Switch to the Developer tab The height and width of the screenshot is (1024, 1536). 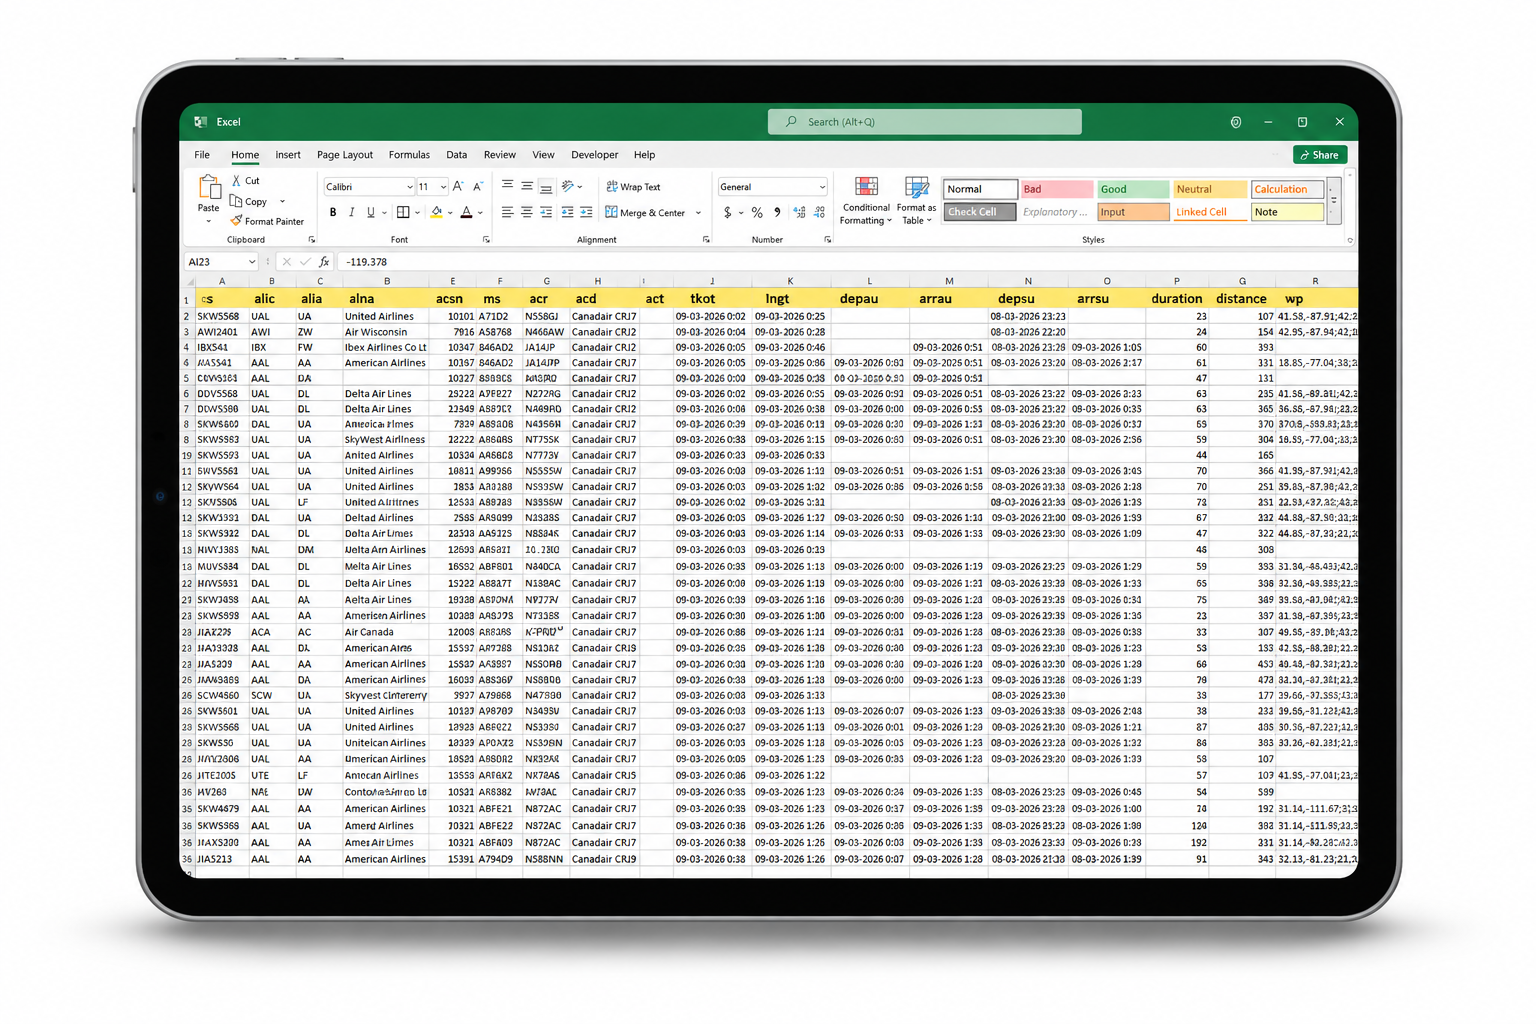click(595, 155)
